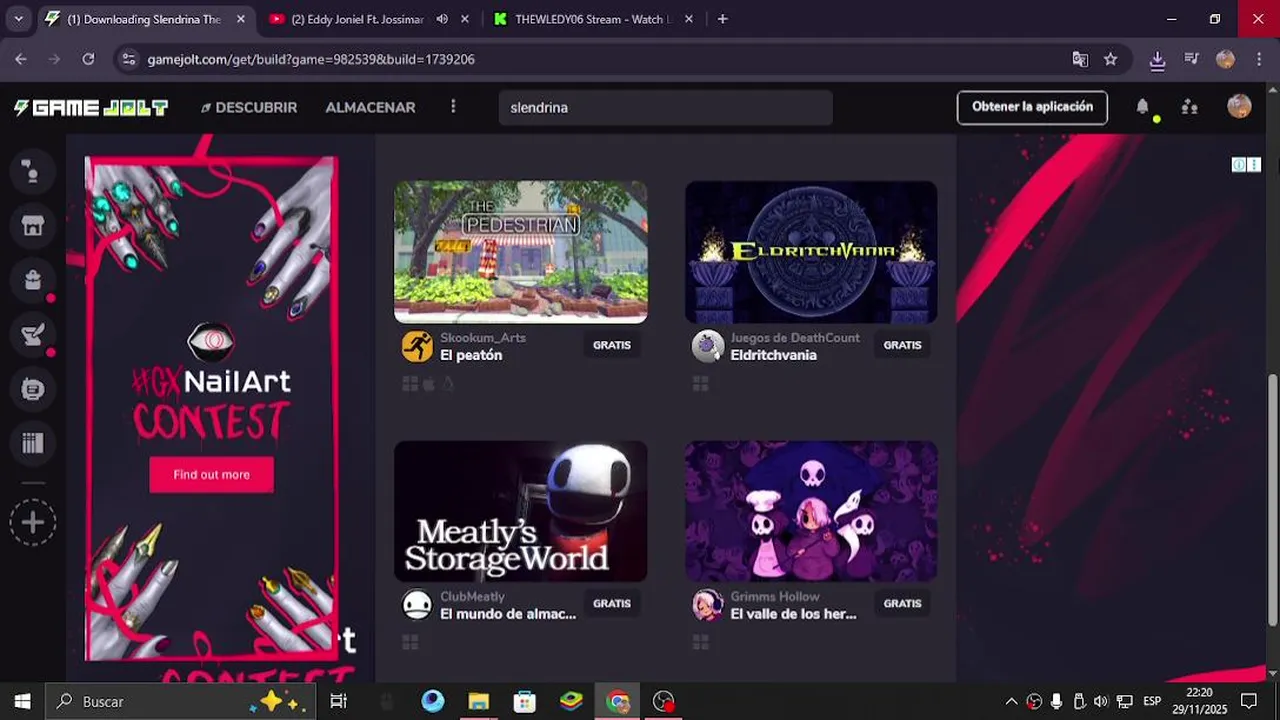The image size is (1280, 720).
Task: Show hidden system tray icons
Action: pos(1011,702)
